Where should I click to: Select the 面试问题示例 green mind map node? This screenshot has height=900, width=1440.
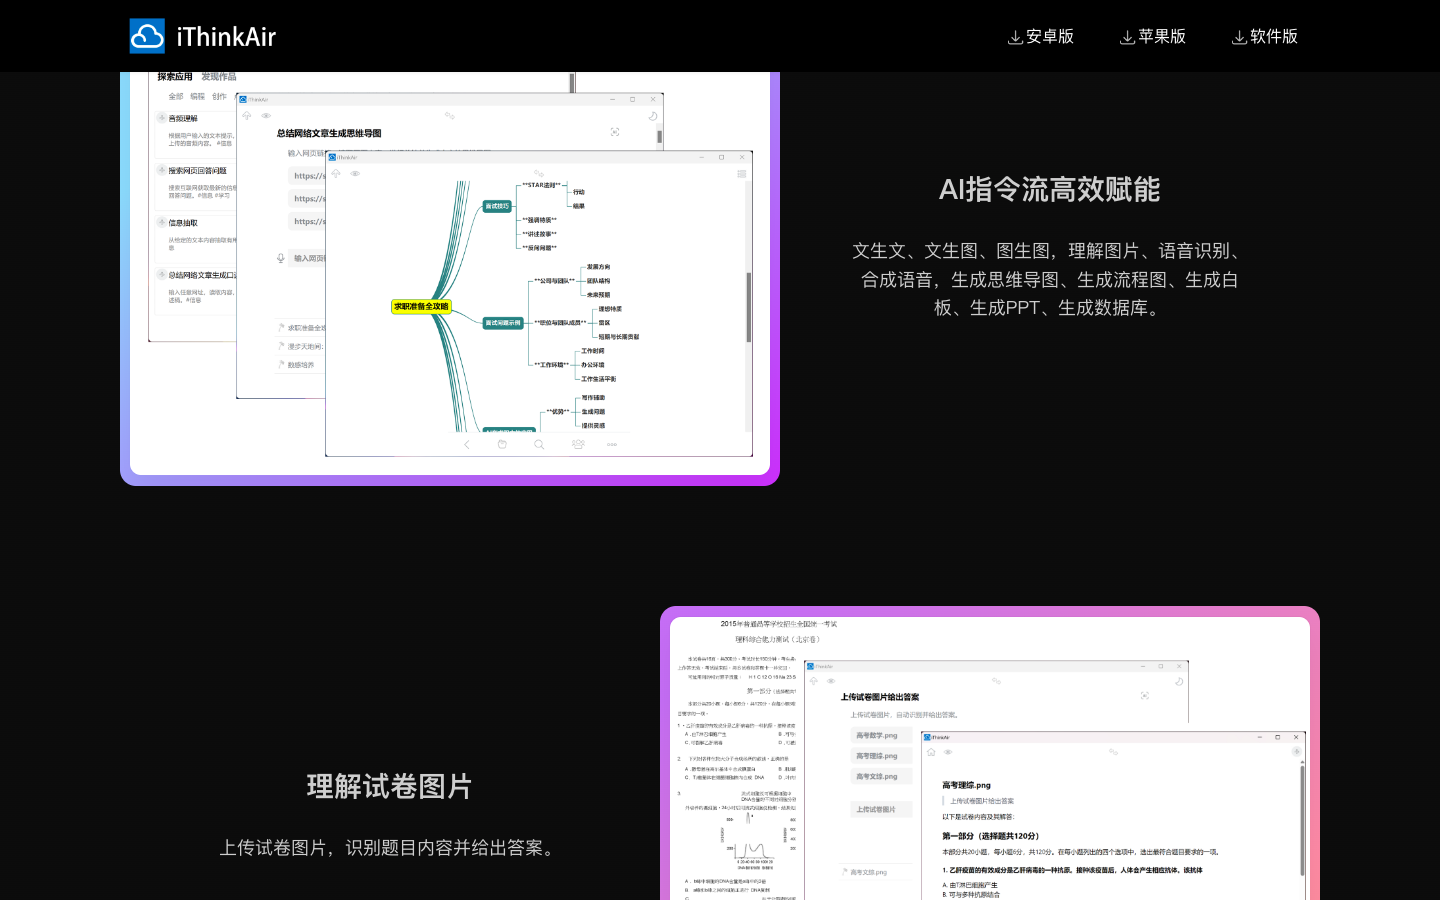click(503, 323)
